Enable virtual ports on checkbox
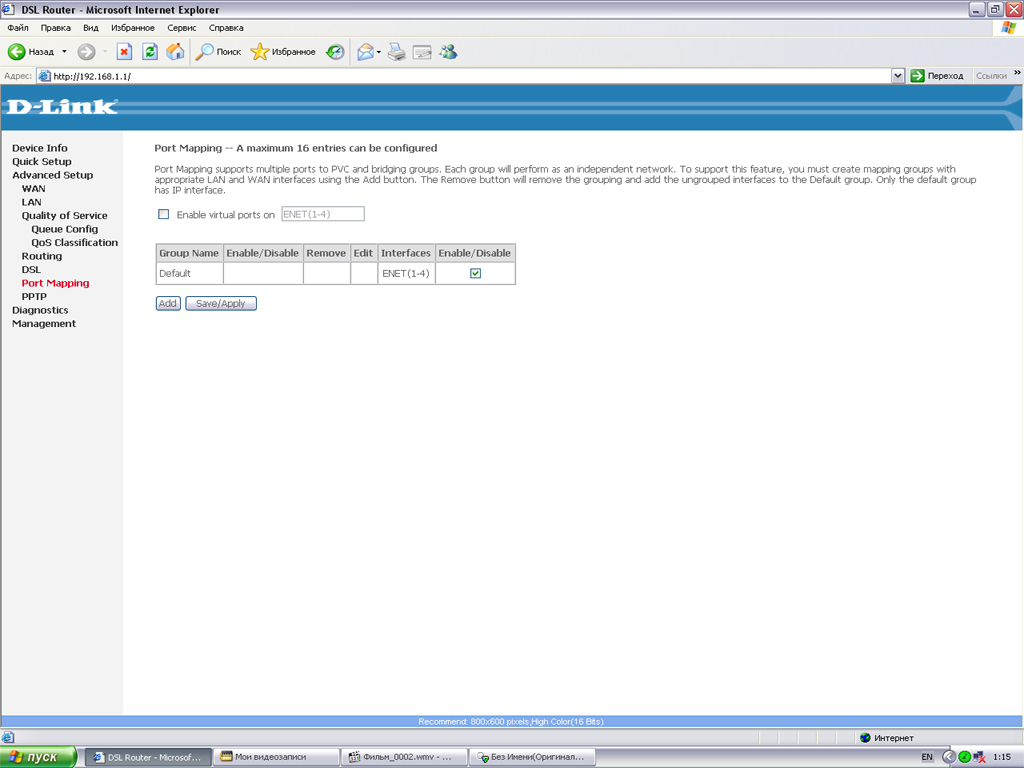1024x768 pixels. tap(164, 214)
